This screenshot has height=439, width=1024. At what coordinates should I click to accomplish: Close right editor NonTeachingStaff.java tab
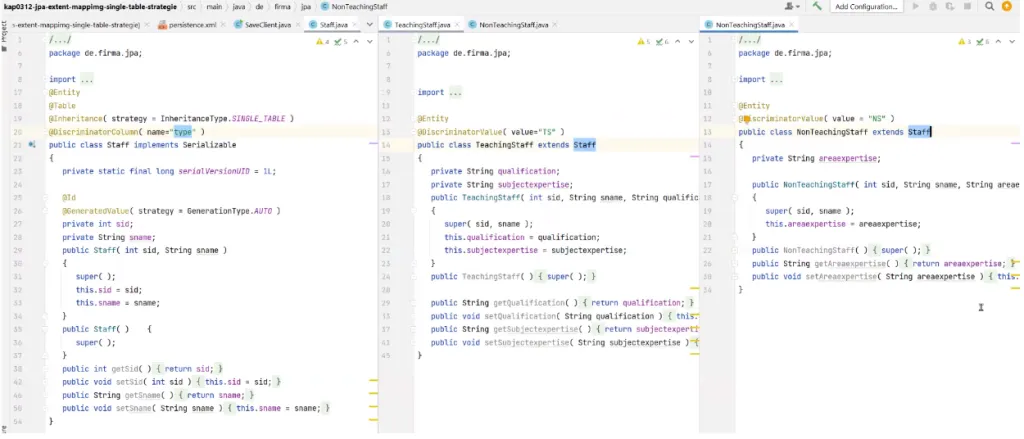pyautogui.click(x=790, y=25)
